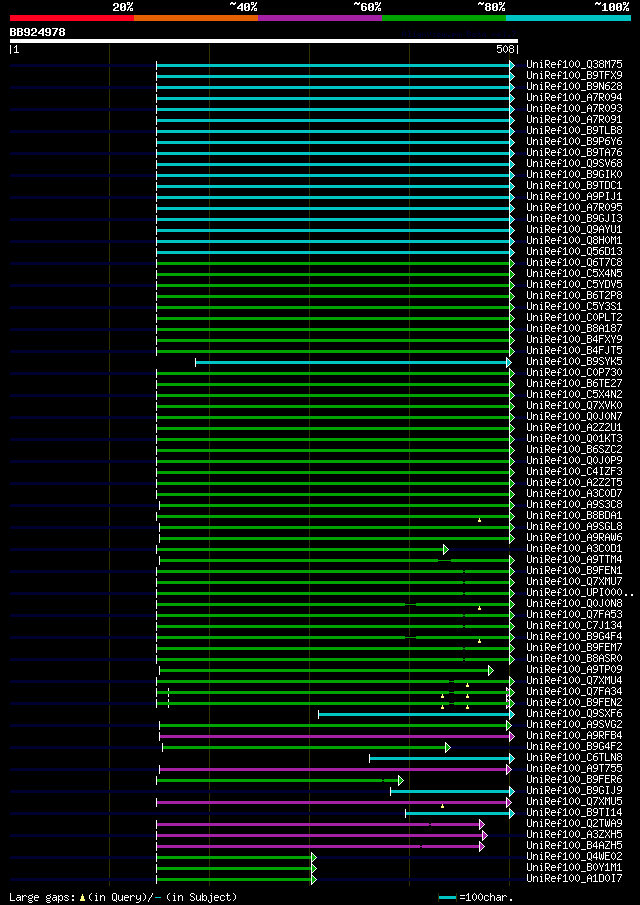Screen dimensions: 640x905
Task: Choose hit UniRef100_Q7XMU7
Action: pyautogui.click(x=574, y=582)
